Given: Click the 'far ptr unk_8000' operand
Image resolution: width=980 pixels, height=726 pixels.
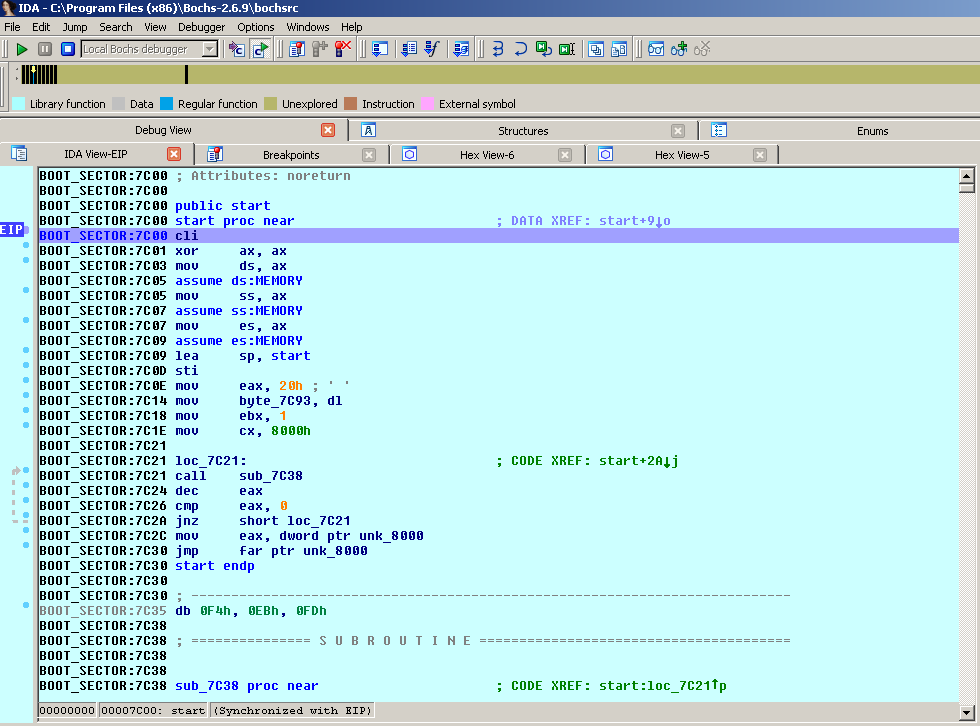Looking at the screenshot, I should [303, 550].
